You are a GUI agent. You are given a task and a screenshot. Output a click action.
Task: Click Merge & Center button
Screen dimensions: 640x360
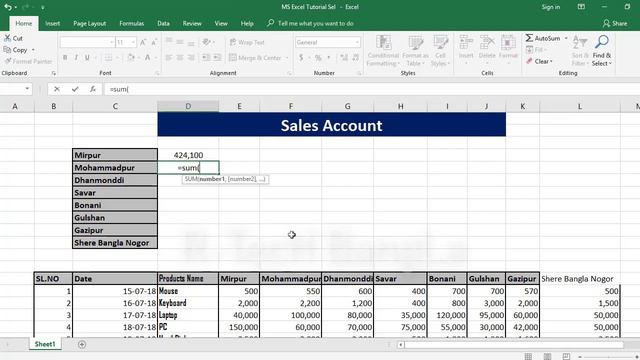point(255,58)
